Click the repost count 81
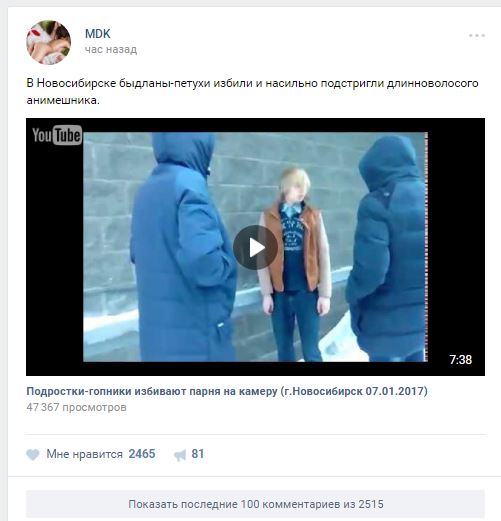This screenshot has width=501, height=521. click(x=198, y=454)
